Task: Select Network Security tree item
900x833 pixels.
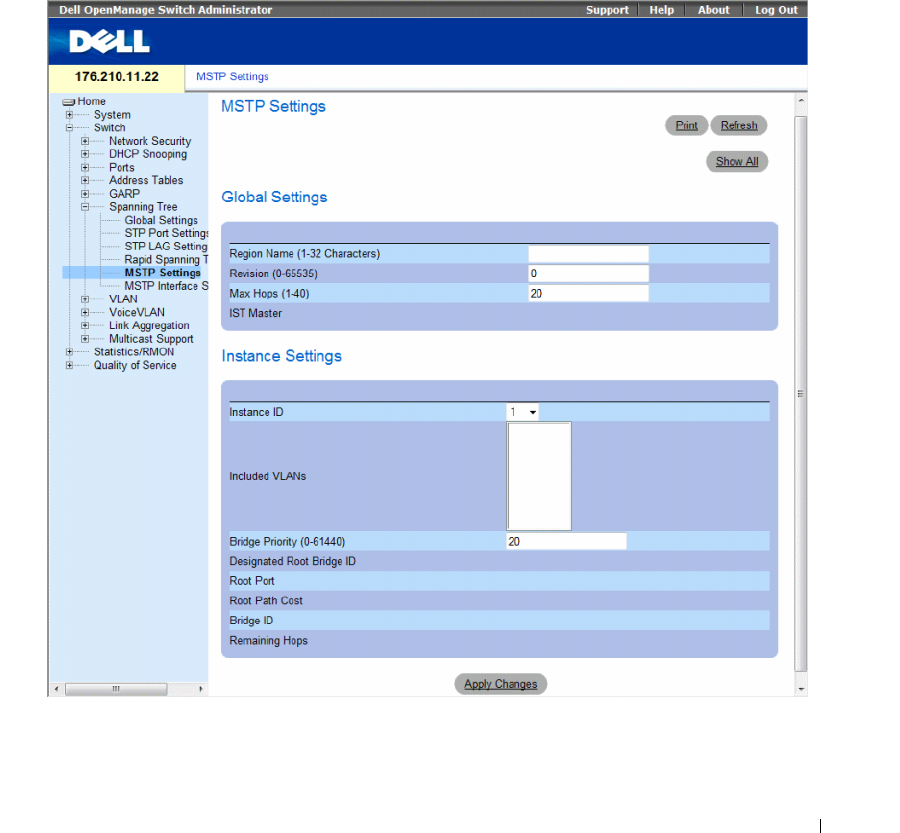Action: tap(150, 141)
